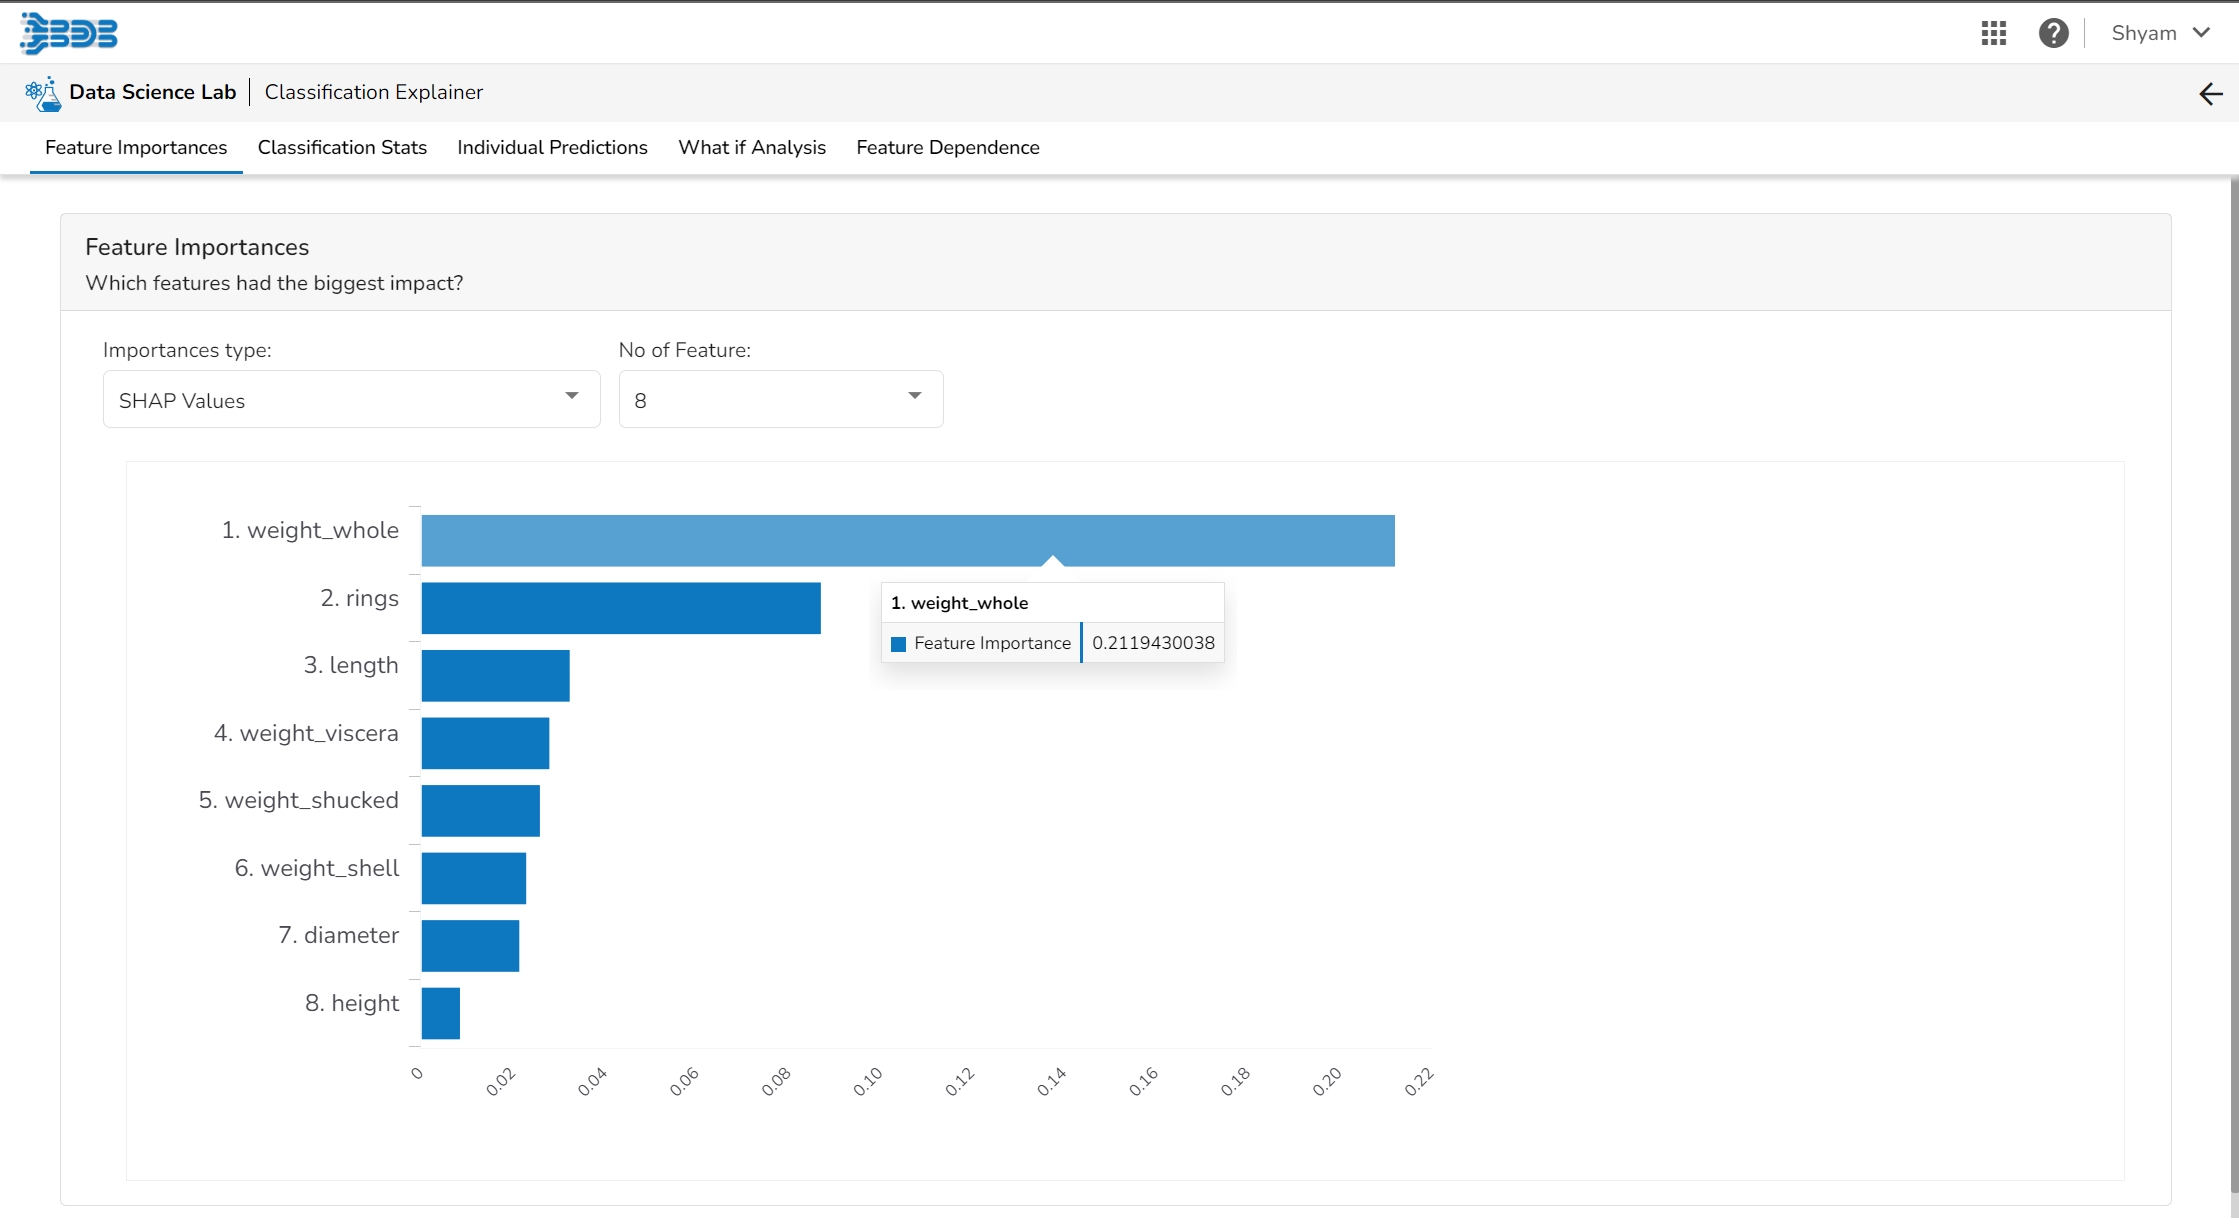Open the apps grid menu icon

1993,33
